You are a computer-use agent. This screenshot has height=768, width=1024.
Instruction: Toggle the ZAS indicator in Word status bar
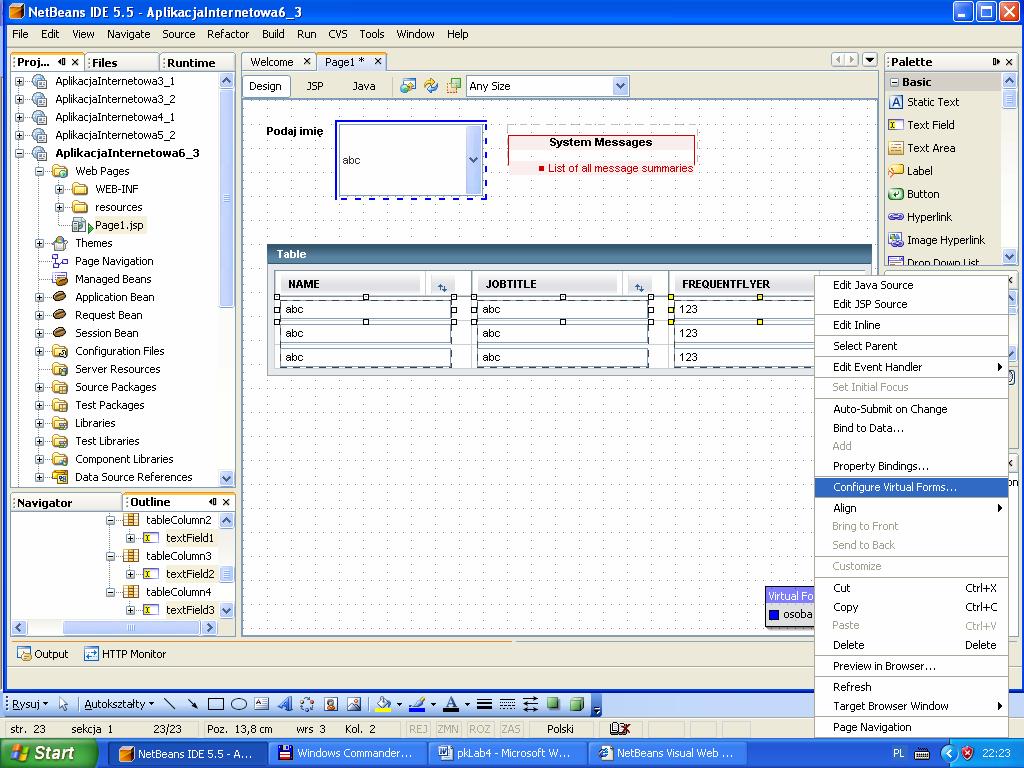[511, 729]
